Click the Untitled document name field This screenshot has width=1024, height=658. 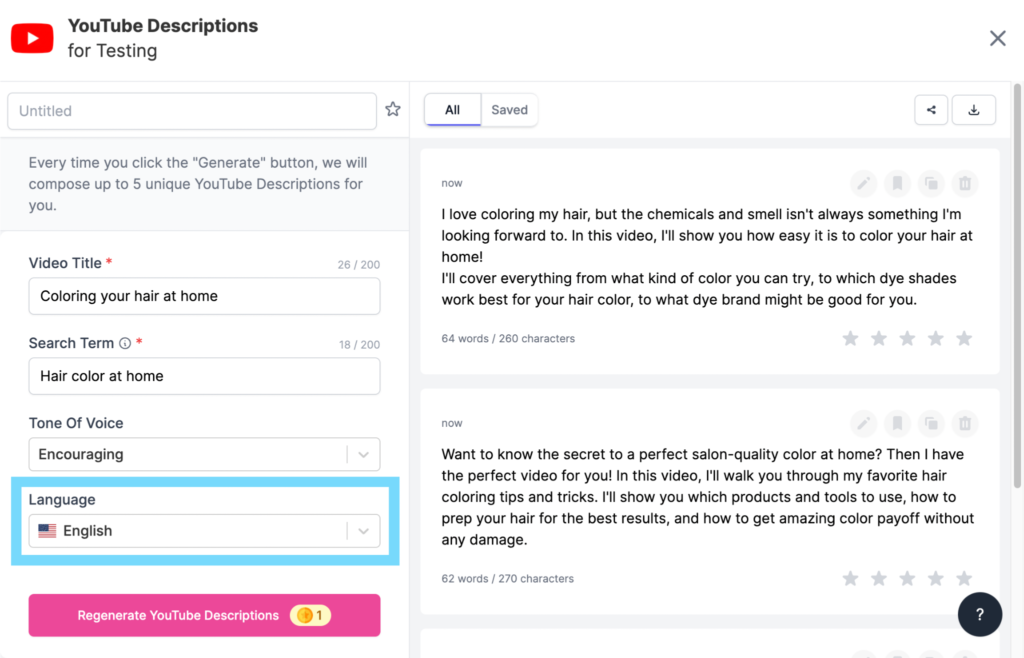[190, 109]
